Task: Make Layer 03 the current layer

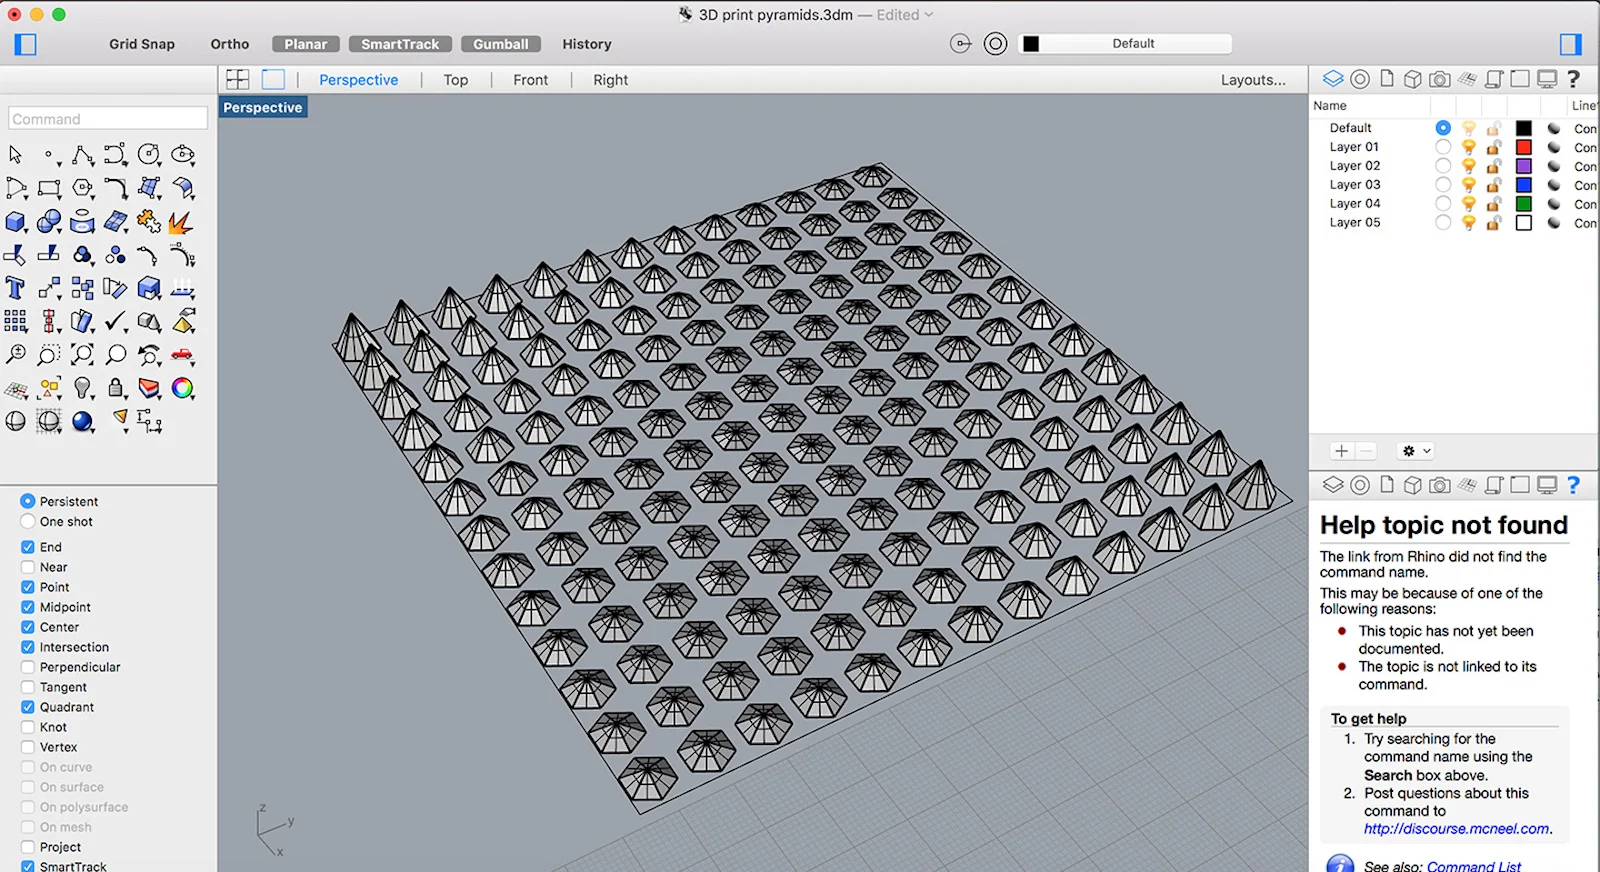Action: pos(1443,185)
